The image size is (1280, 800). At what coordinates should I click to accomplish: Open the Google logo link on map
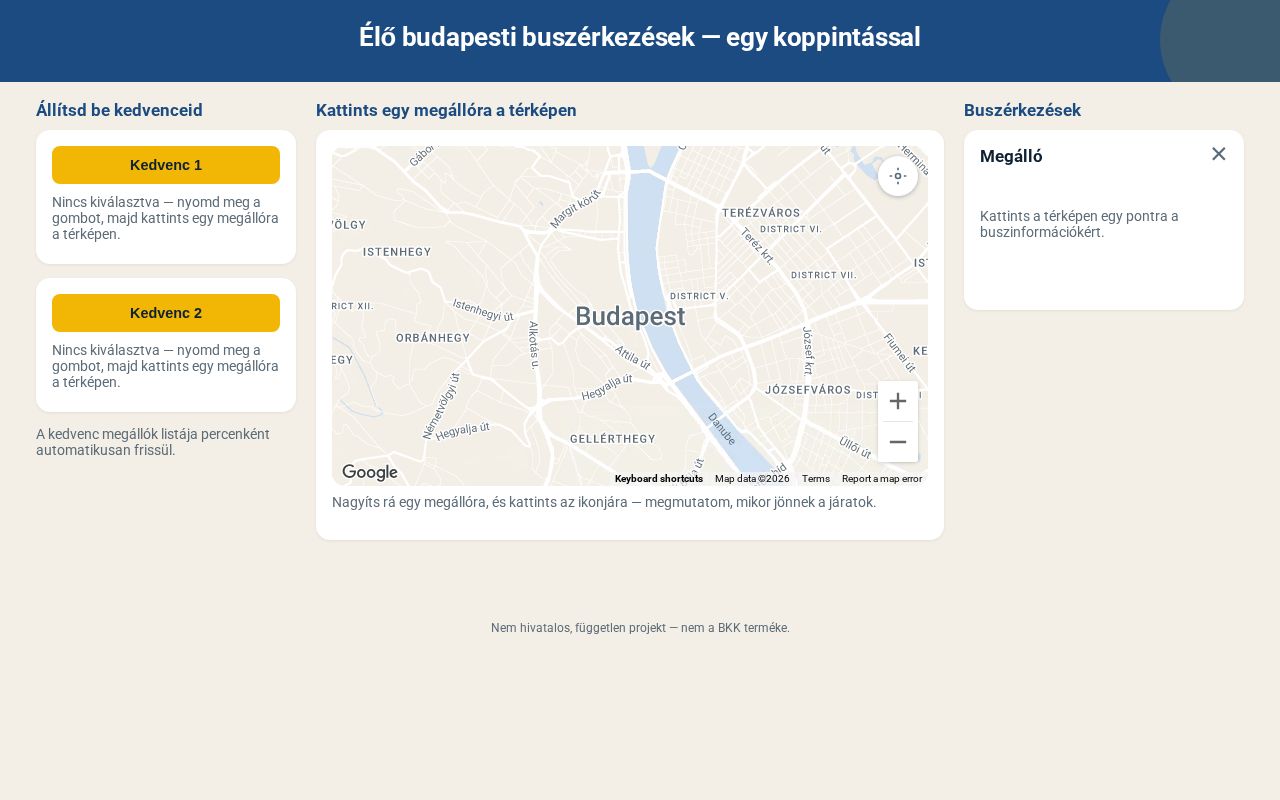[x=370, y=472]
